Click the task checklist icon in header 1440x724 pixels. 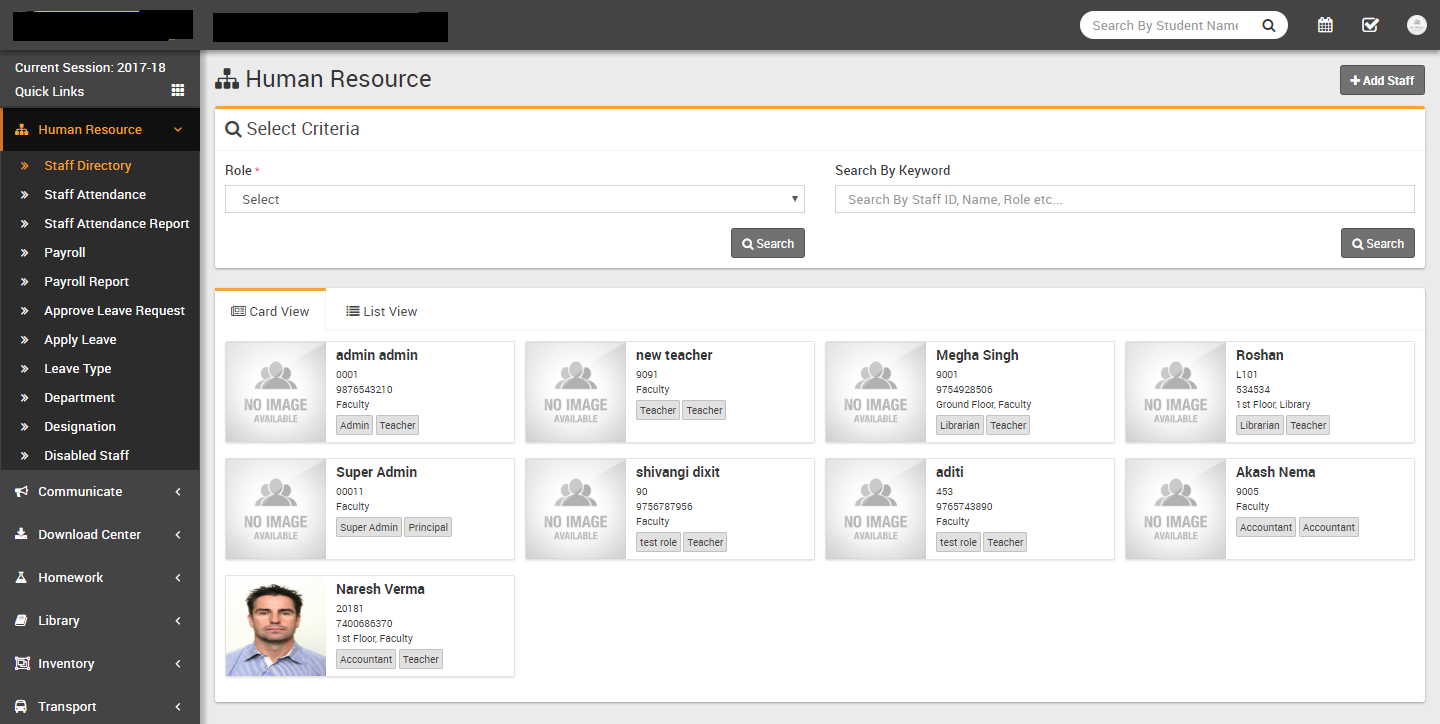1370,25
